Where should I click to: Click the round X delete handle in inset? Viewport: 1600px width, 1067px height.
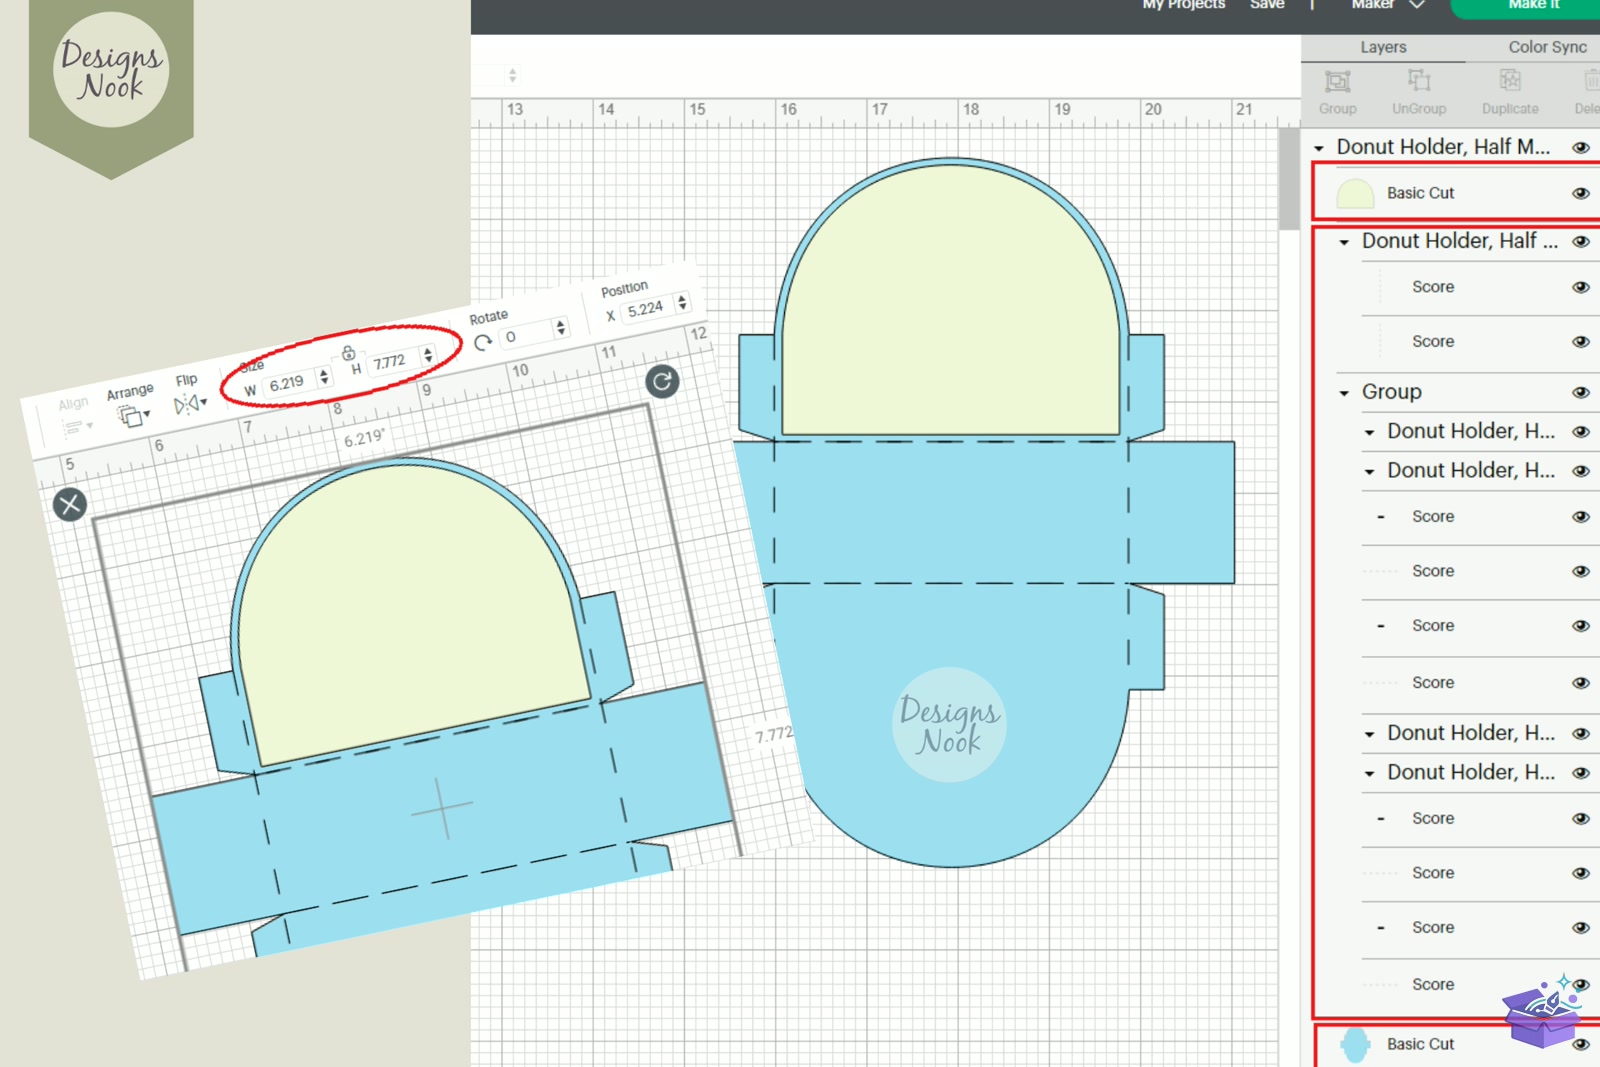(x=70, y=504)
